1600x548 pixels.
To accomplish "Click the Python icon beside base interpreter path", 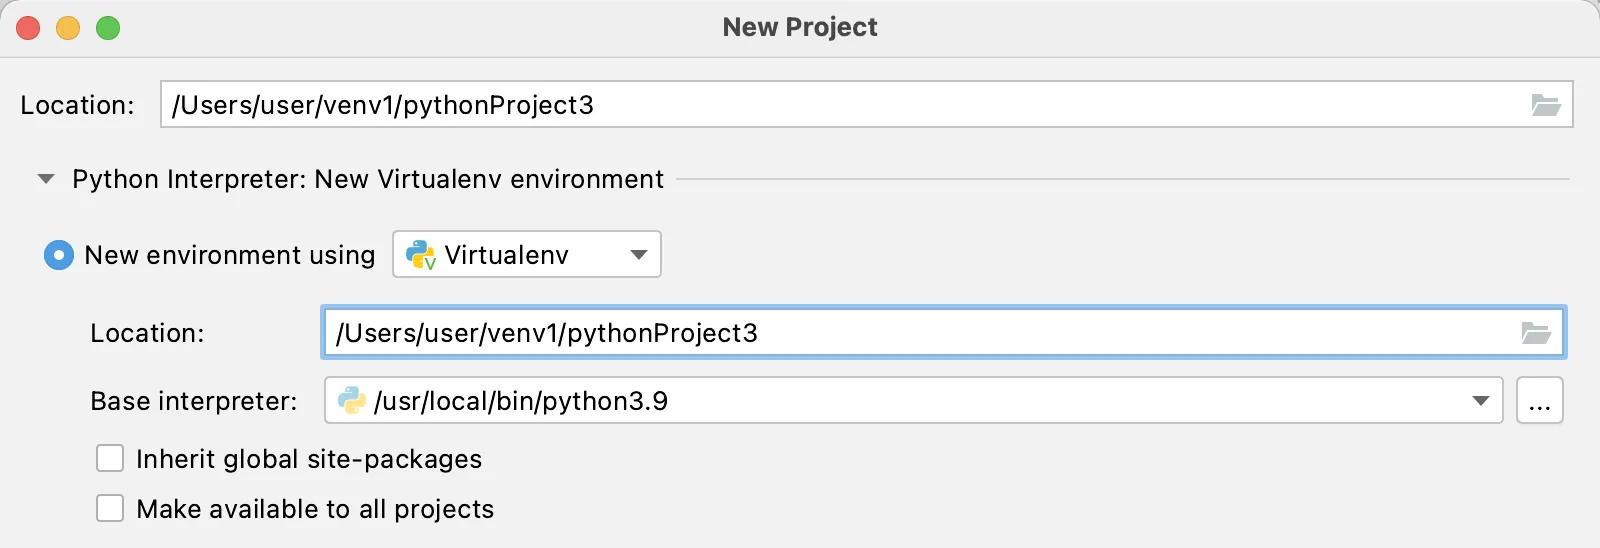I will click(x=352, y=401).
